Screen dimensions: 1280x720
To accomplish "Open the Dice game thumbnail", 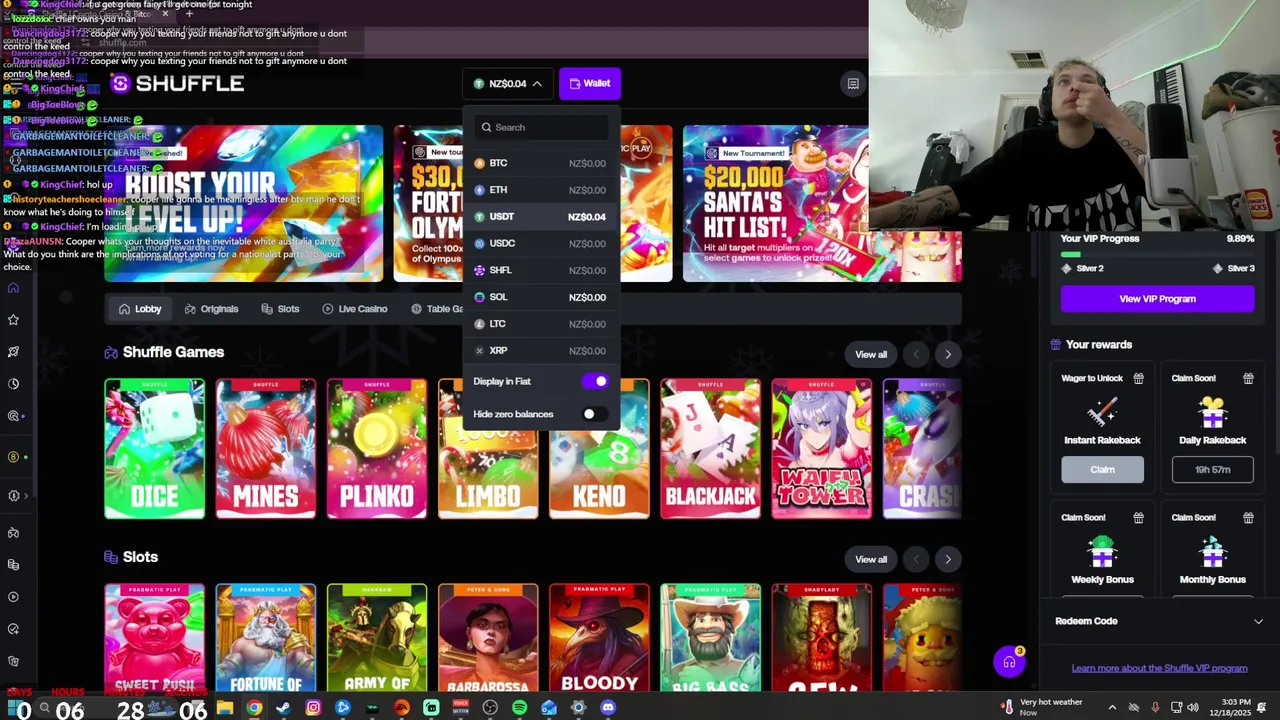I will coord(155,449).
